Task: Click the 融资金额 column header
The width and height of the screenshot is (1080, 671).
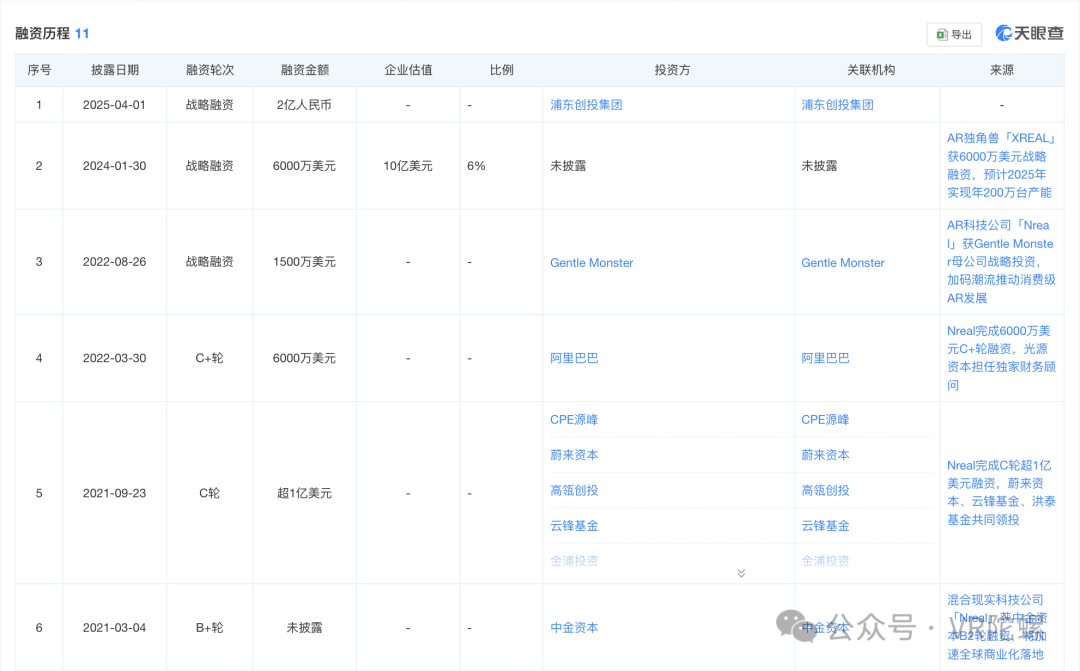Action: [x=305, y=70]
